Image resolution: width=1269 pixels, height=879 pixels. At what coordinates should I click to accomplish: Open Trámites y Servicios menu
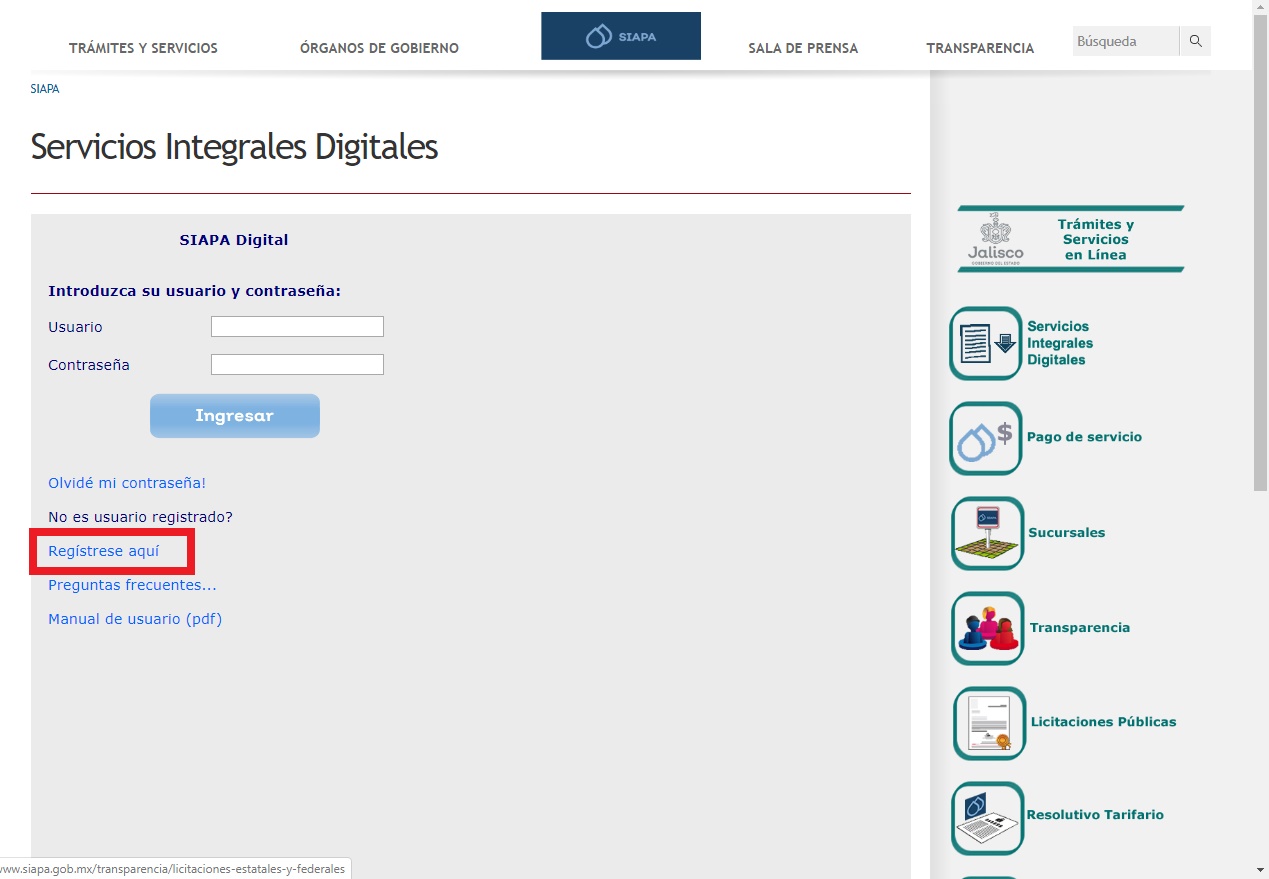143,48
